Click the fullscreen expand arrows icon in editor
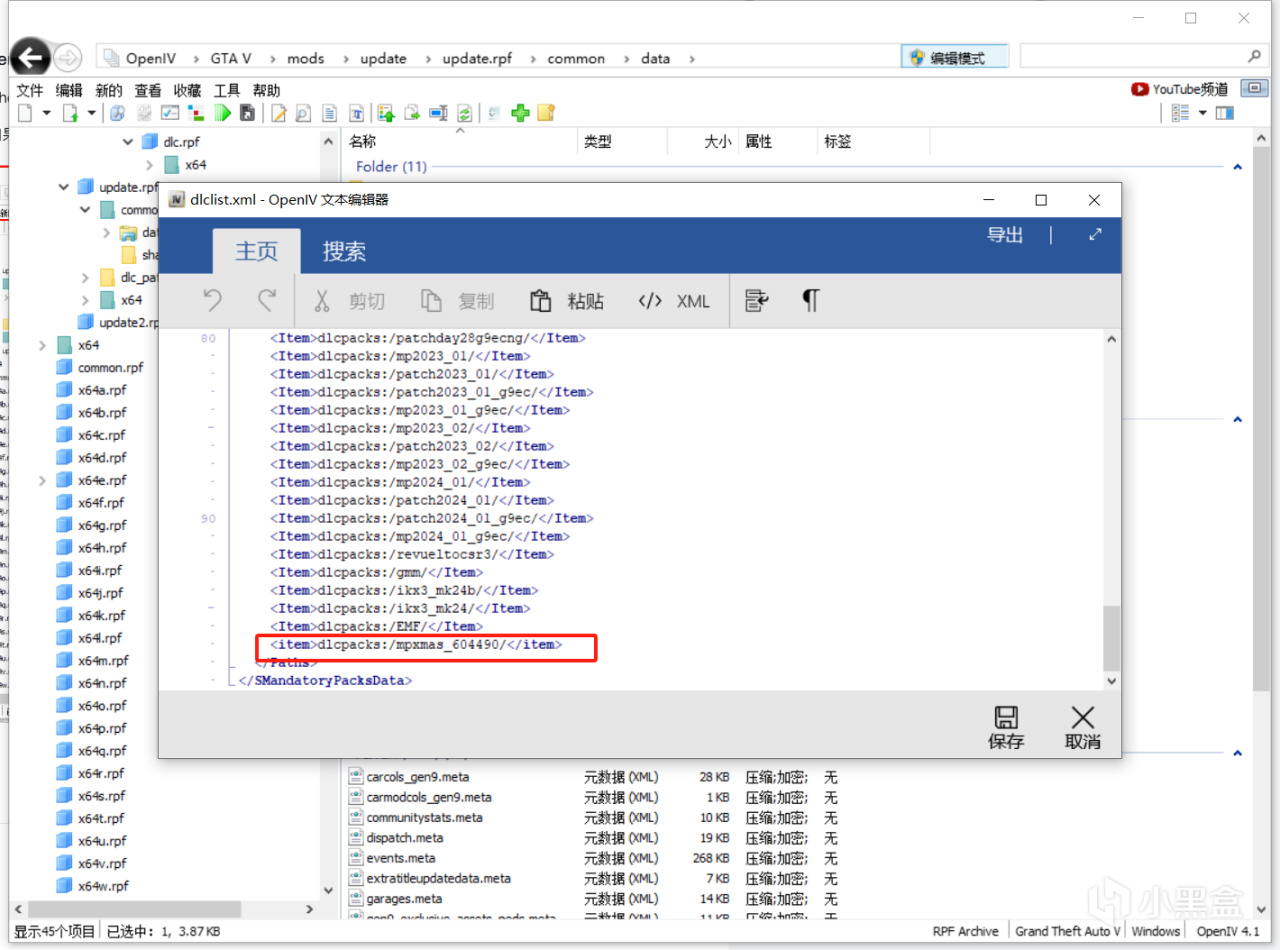Viewport: 1280px width, 950px height. [1095, 235]
